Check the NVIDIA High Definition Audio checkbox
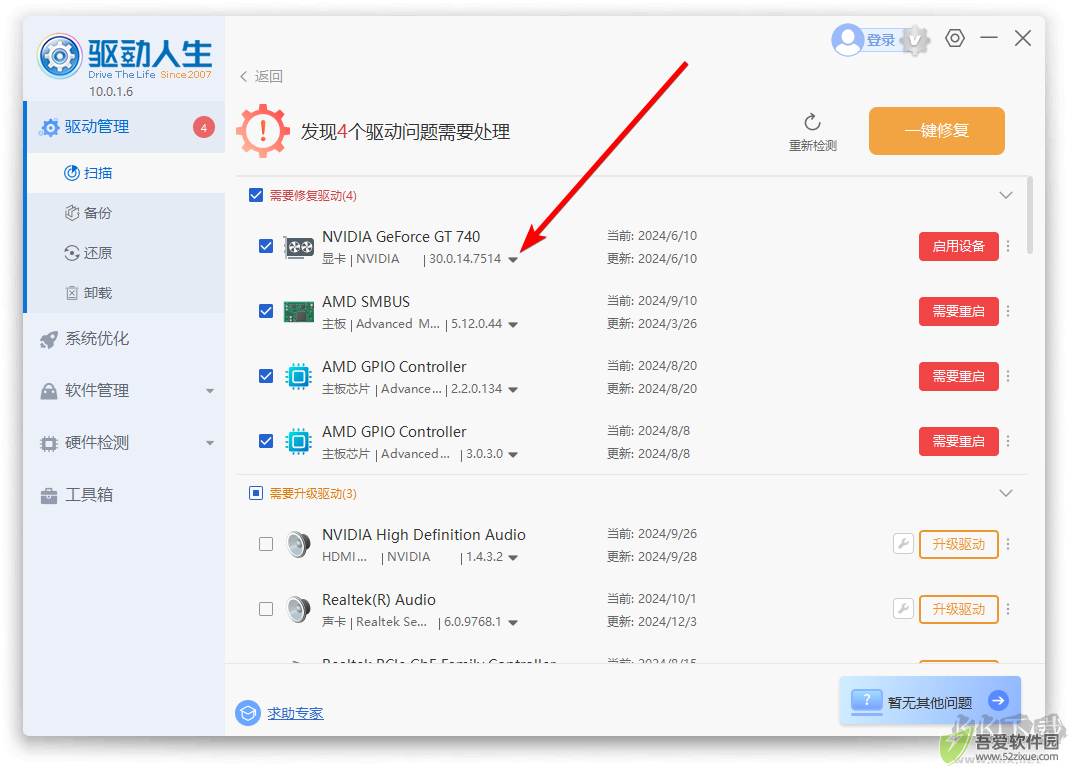The image size is (1068, 766). click(x=266, y=544)
